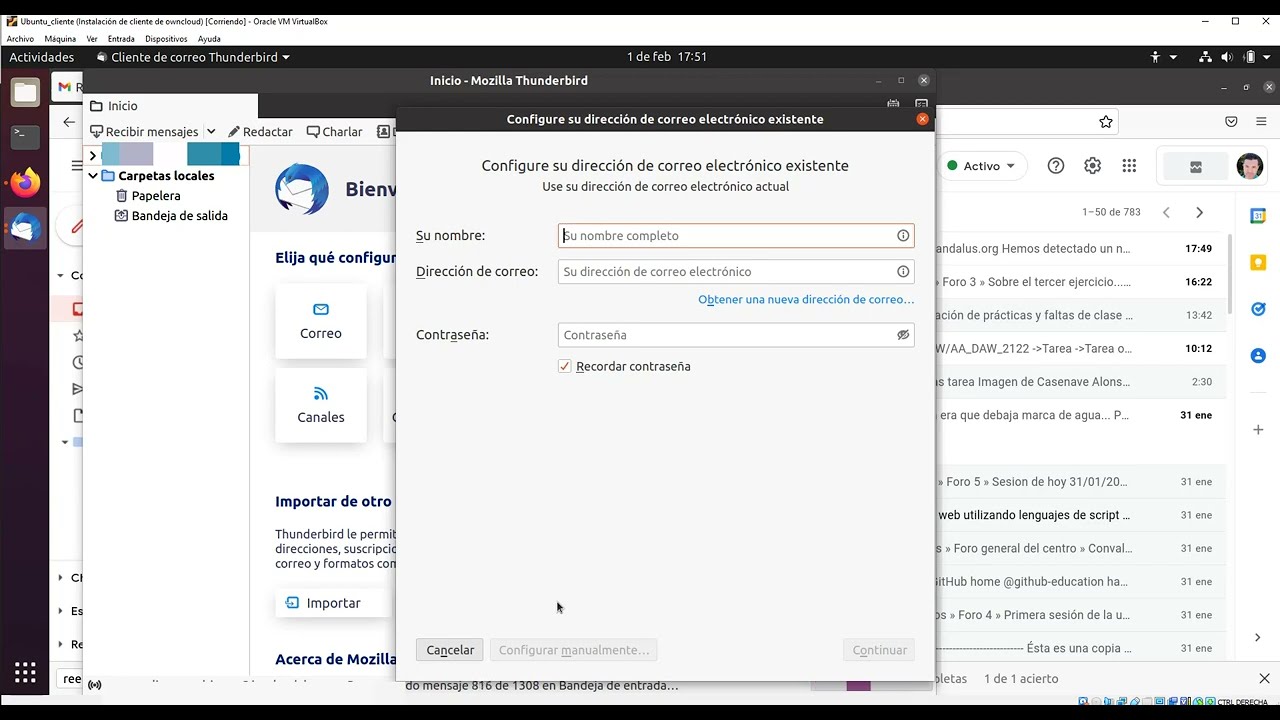Open Entrada menu in VirtualBox
Image resolution: width=1280 pixels, height=720 pixels.
click(x=121, y=39)
